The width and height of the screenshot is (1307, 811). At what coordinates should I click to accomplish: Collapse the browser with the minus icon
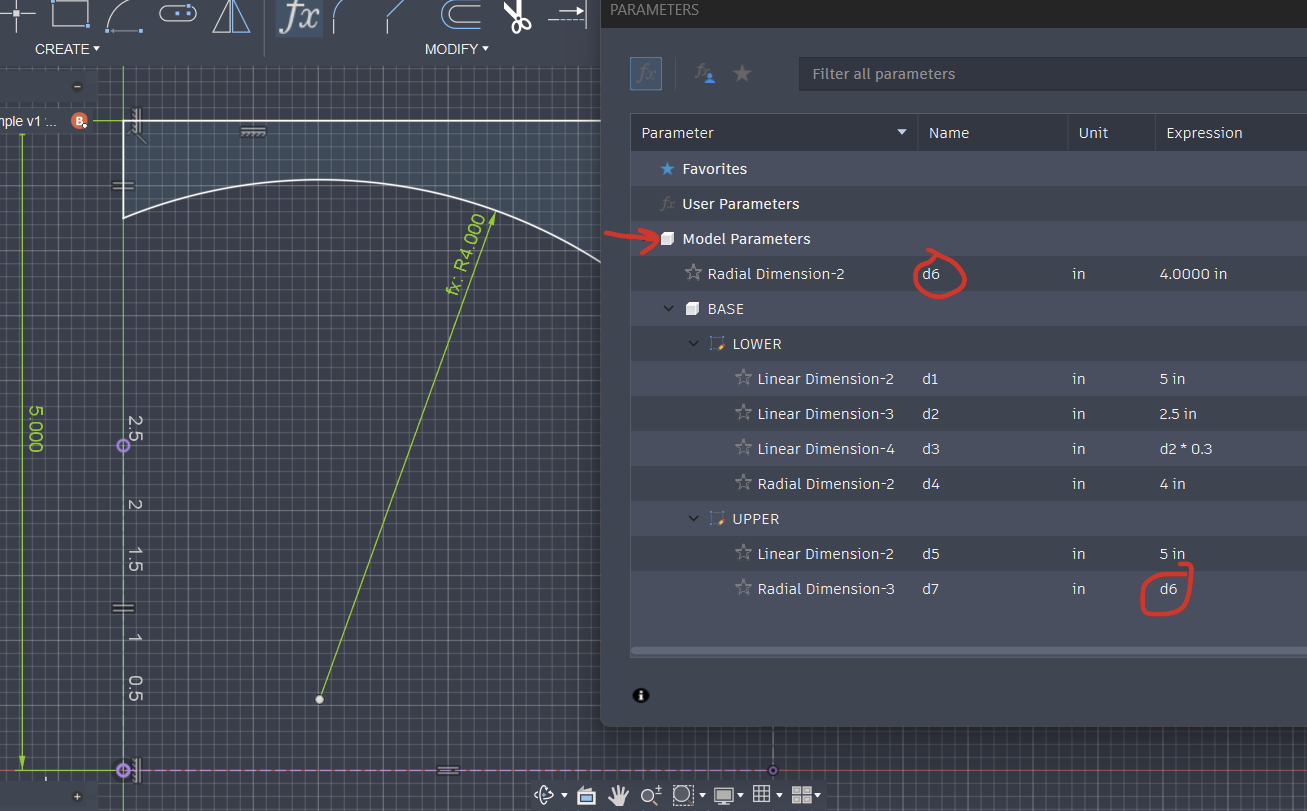[x=78, y=86]
